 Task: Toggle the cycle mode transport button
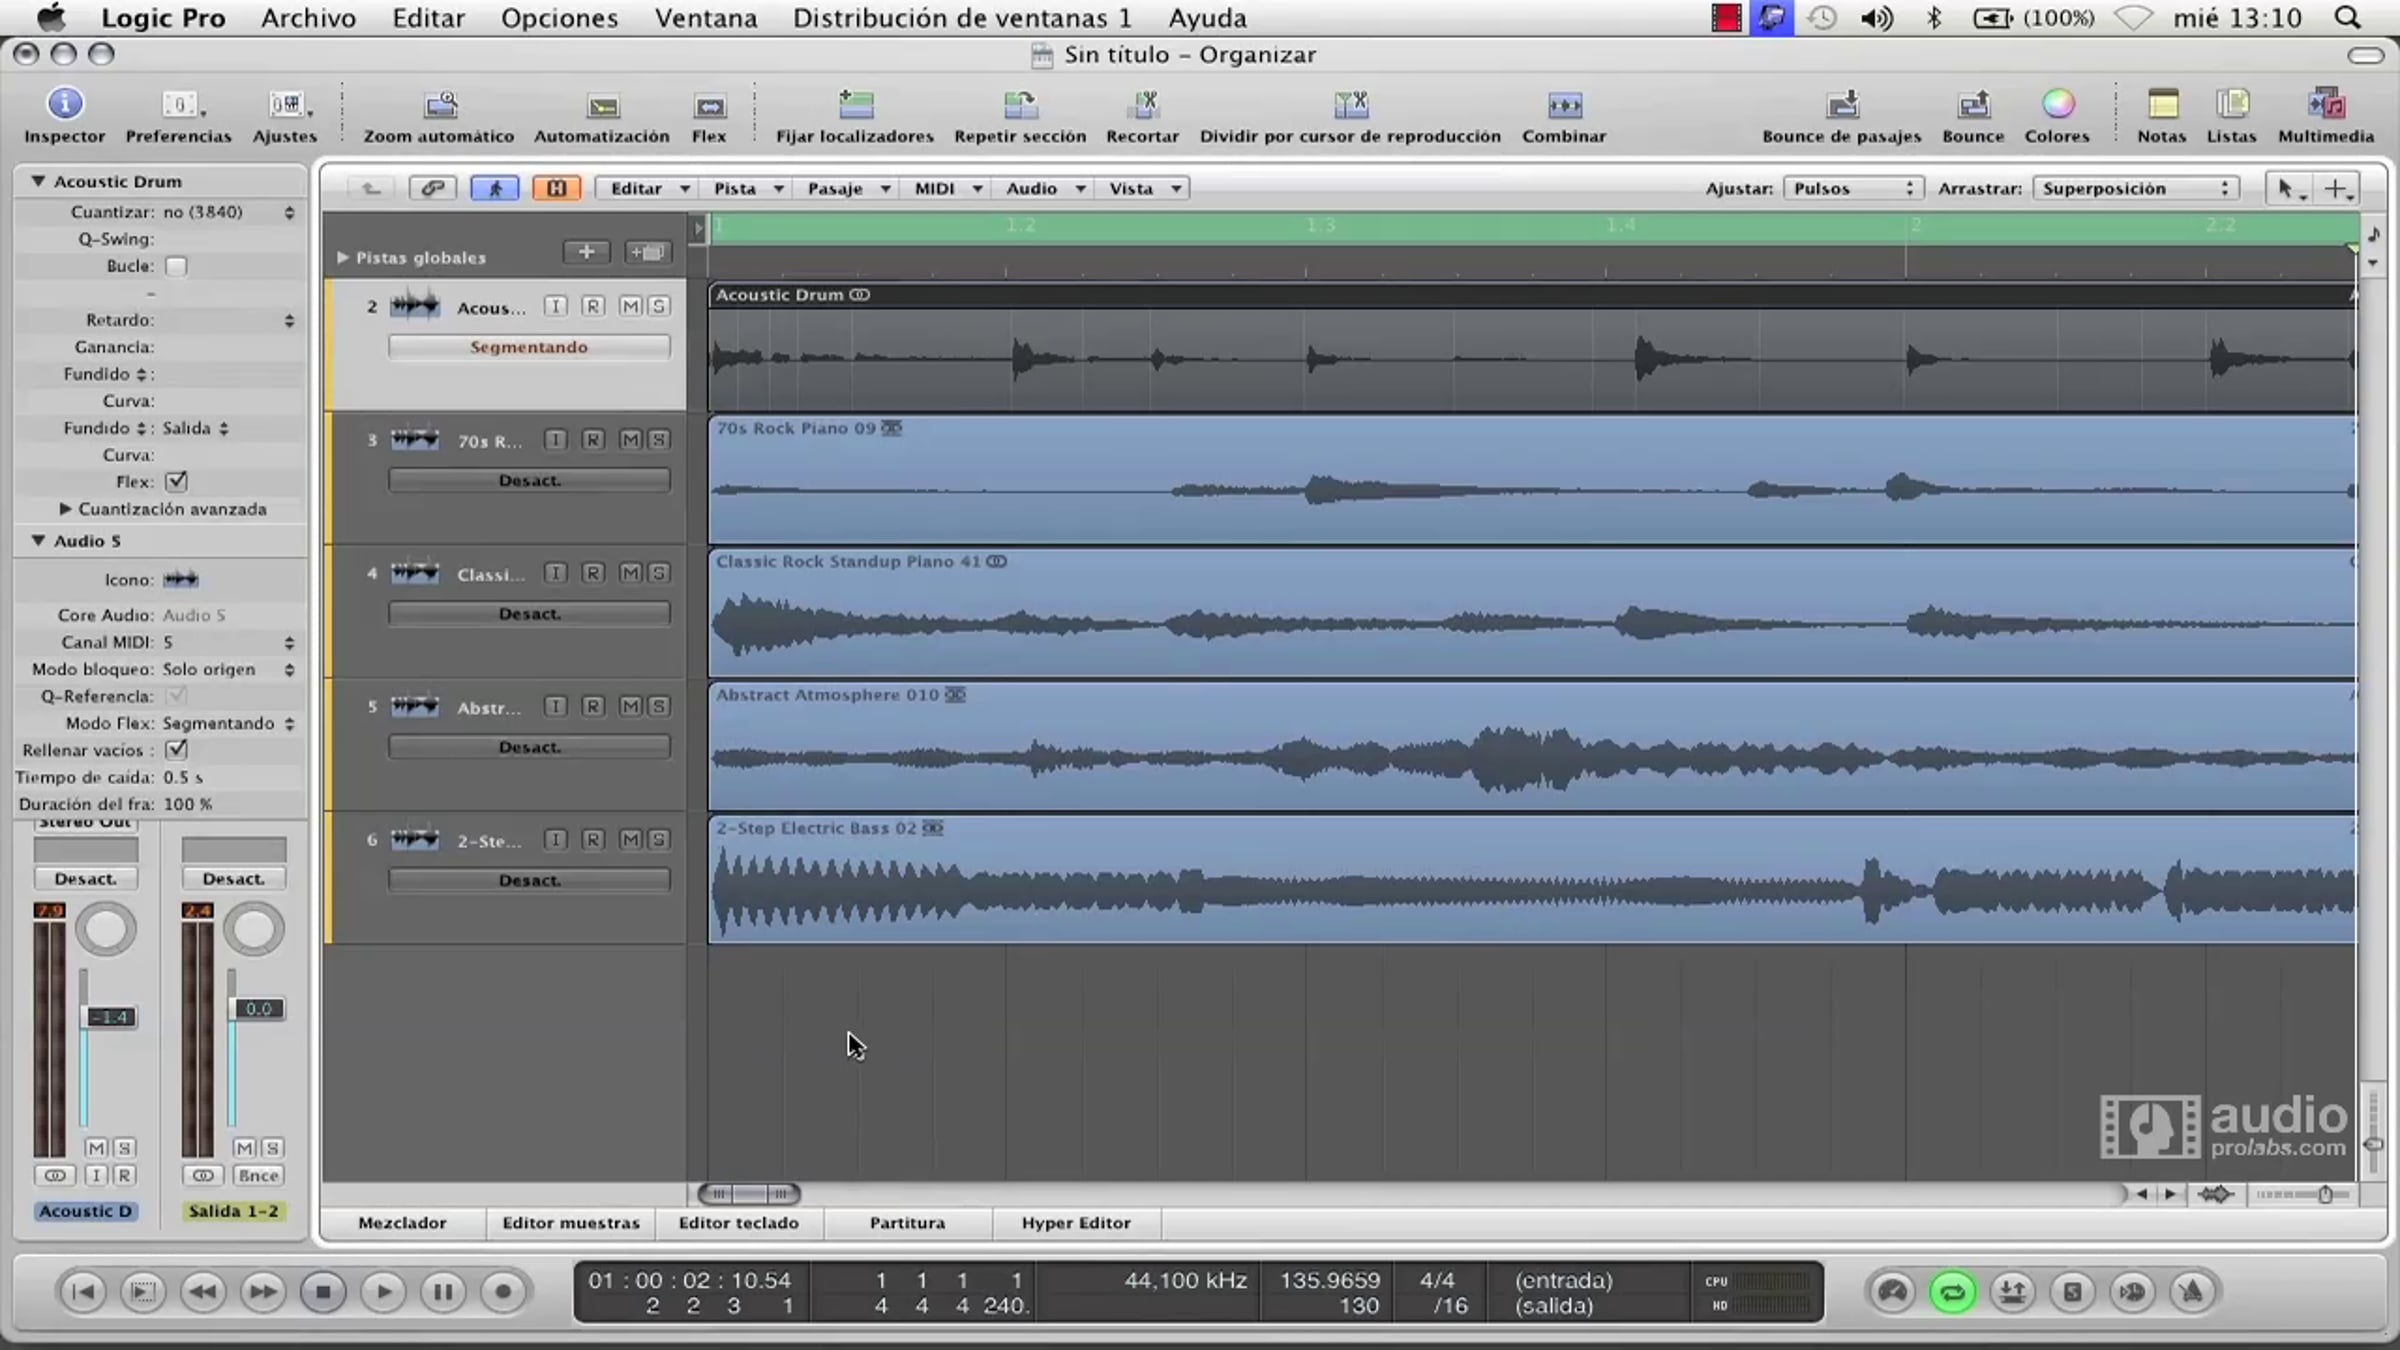(1952, 1292)
